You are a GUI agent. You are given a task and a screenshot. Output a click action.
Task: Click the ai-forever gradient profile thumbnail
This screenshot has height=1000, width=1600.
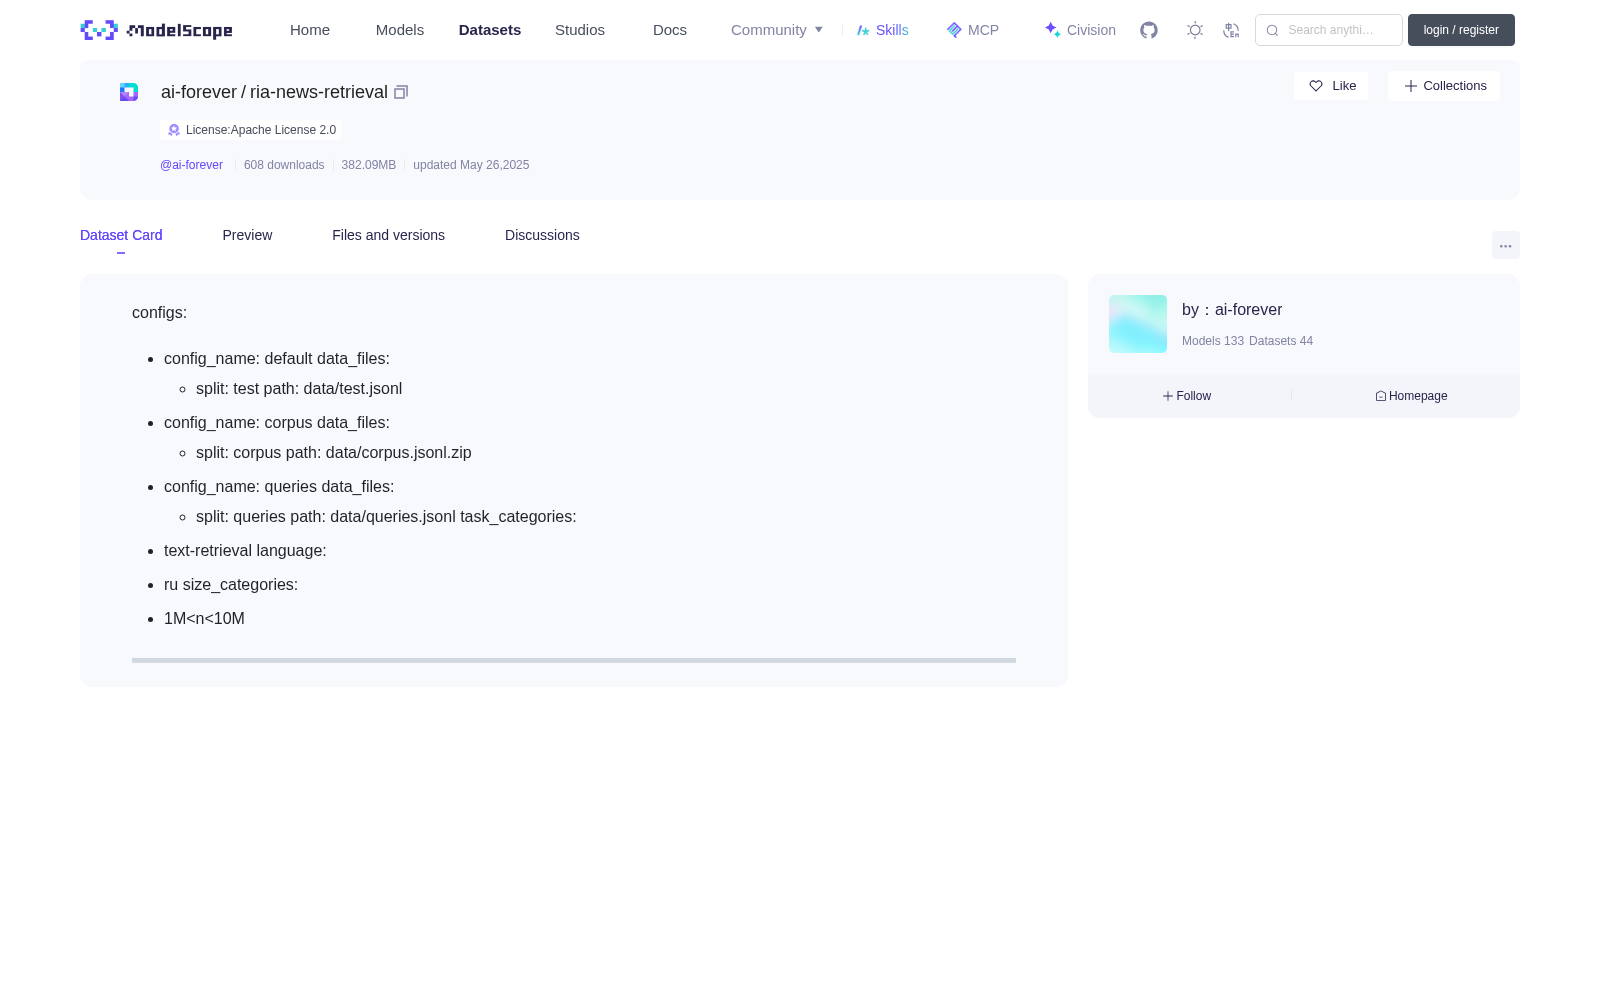click(x=1138, y=324)
